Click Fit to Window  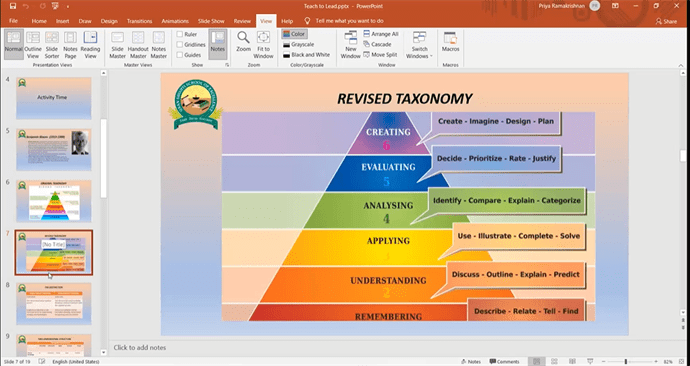[x=263, y=44]
